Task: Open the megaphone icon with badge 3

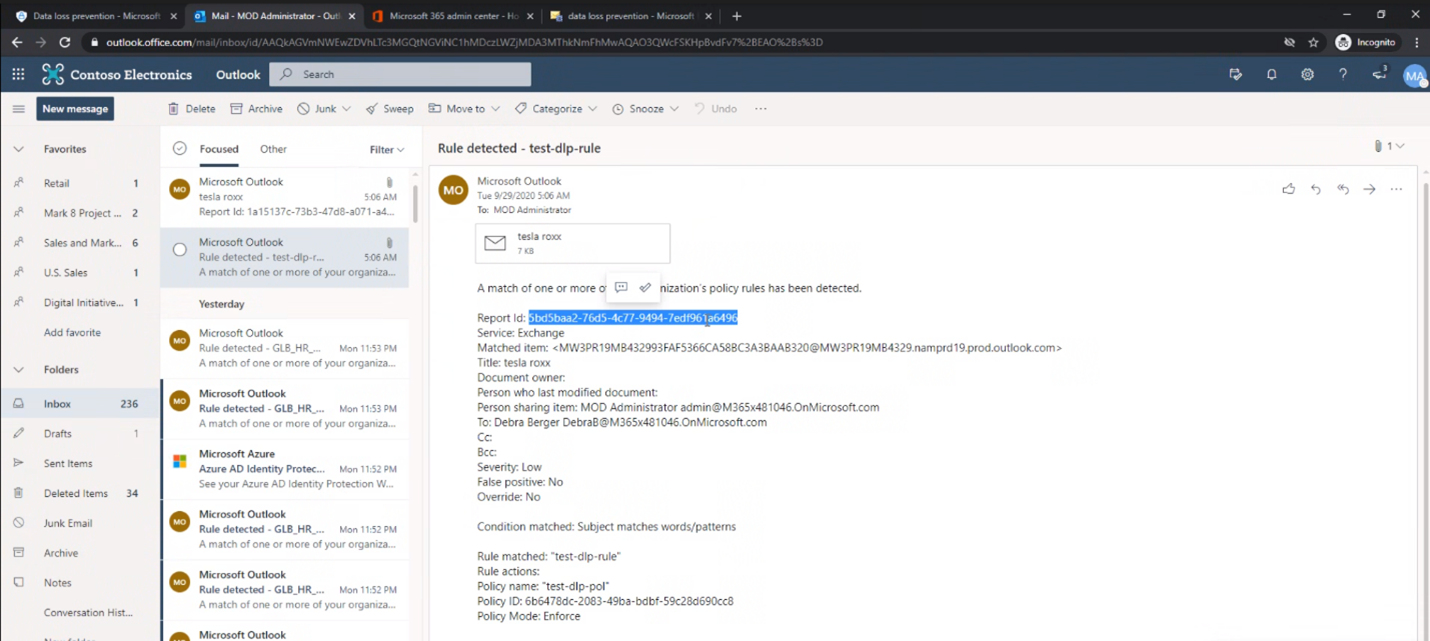Action: click(1380, 74)
